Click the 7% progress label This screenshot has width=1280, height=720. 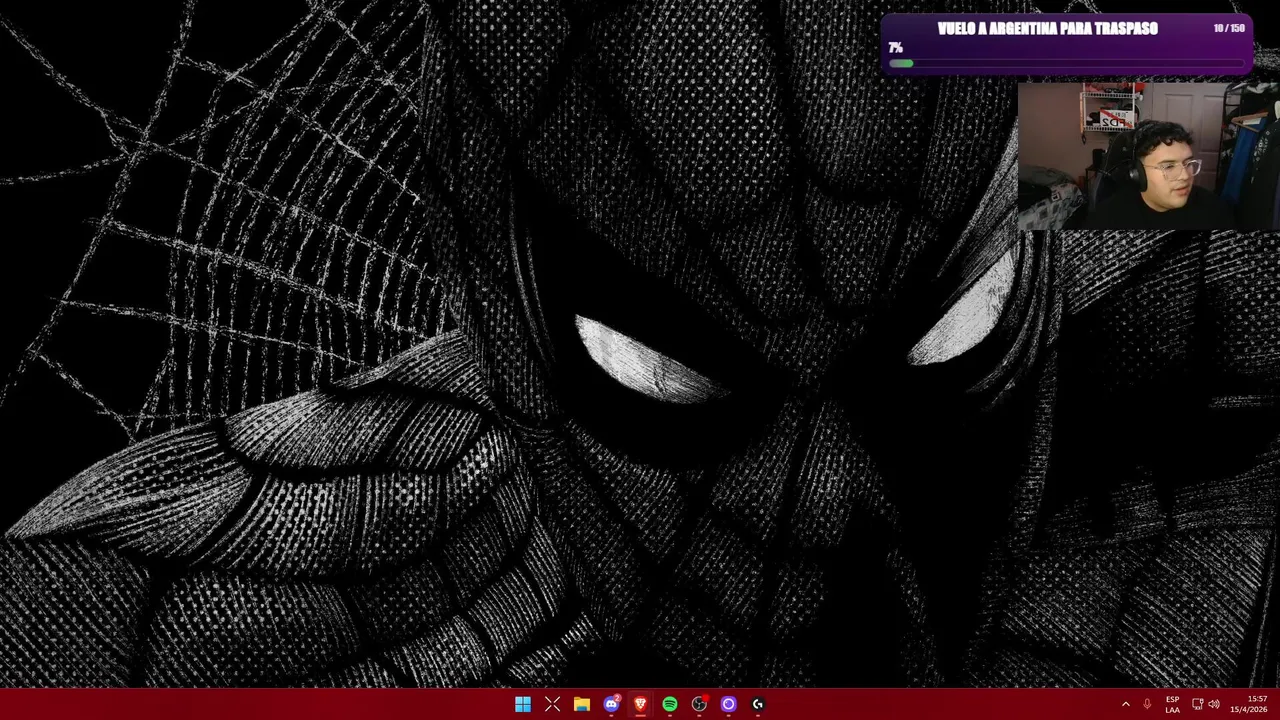pos(895,48)
